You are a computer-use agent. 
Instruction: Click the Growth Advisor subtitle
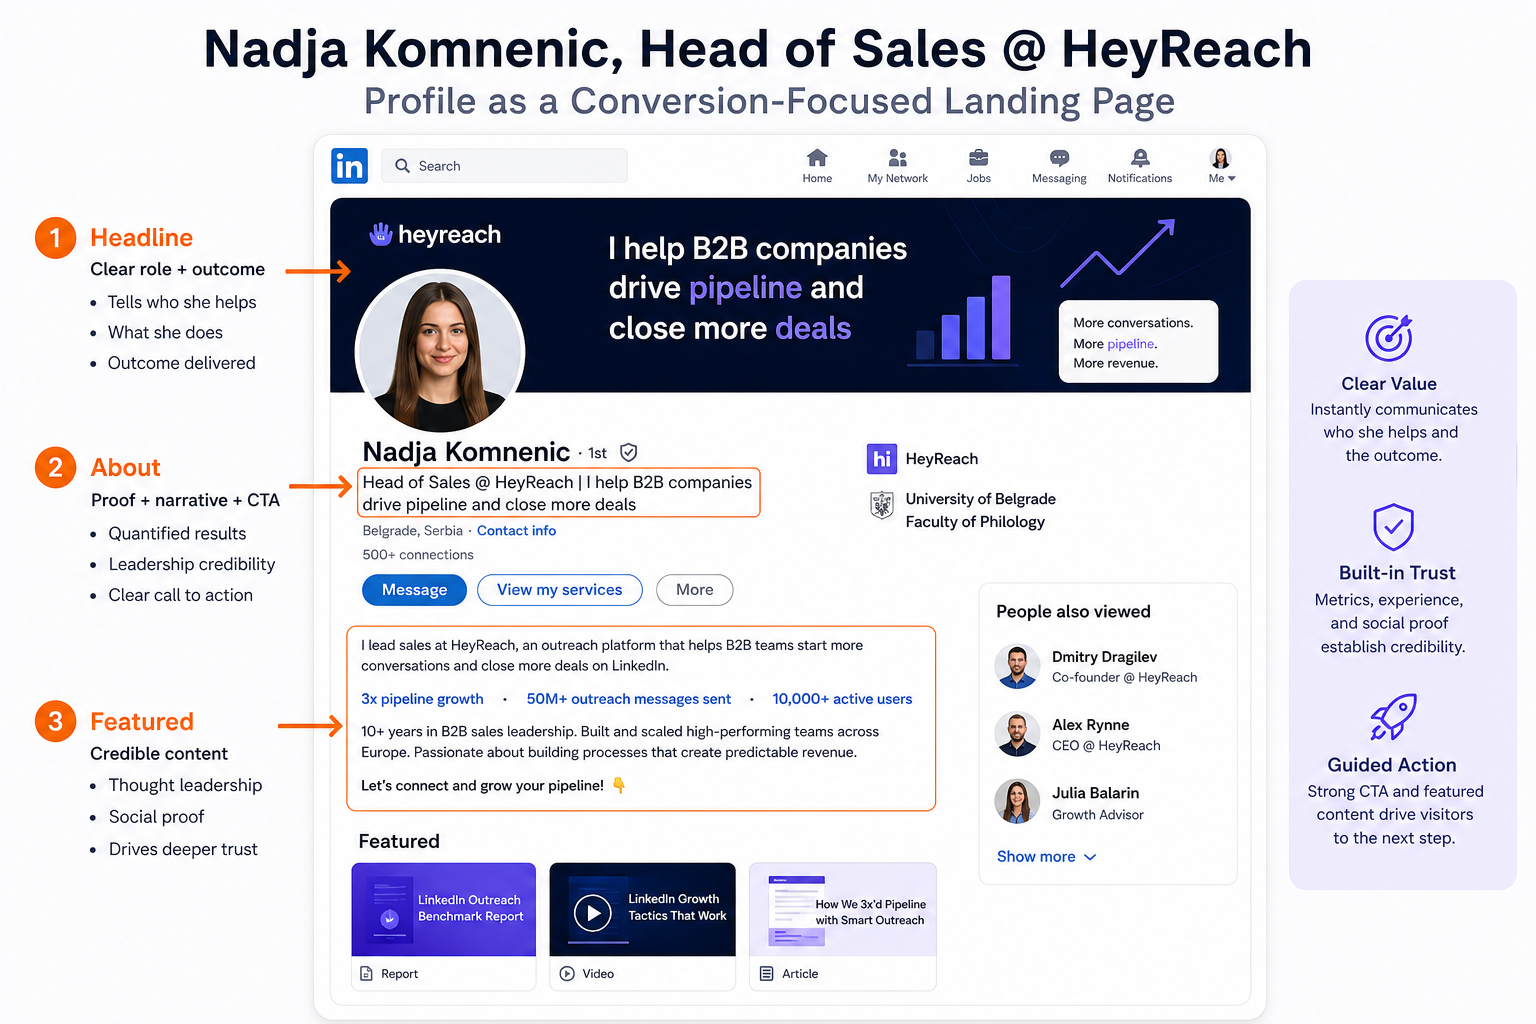(1097, 815)
